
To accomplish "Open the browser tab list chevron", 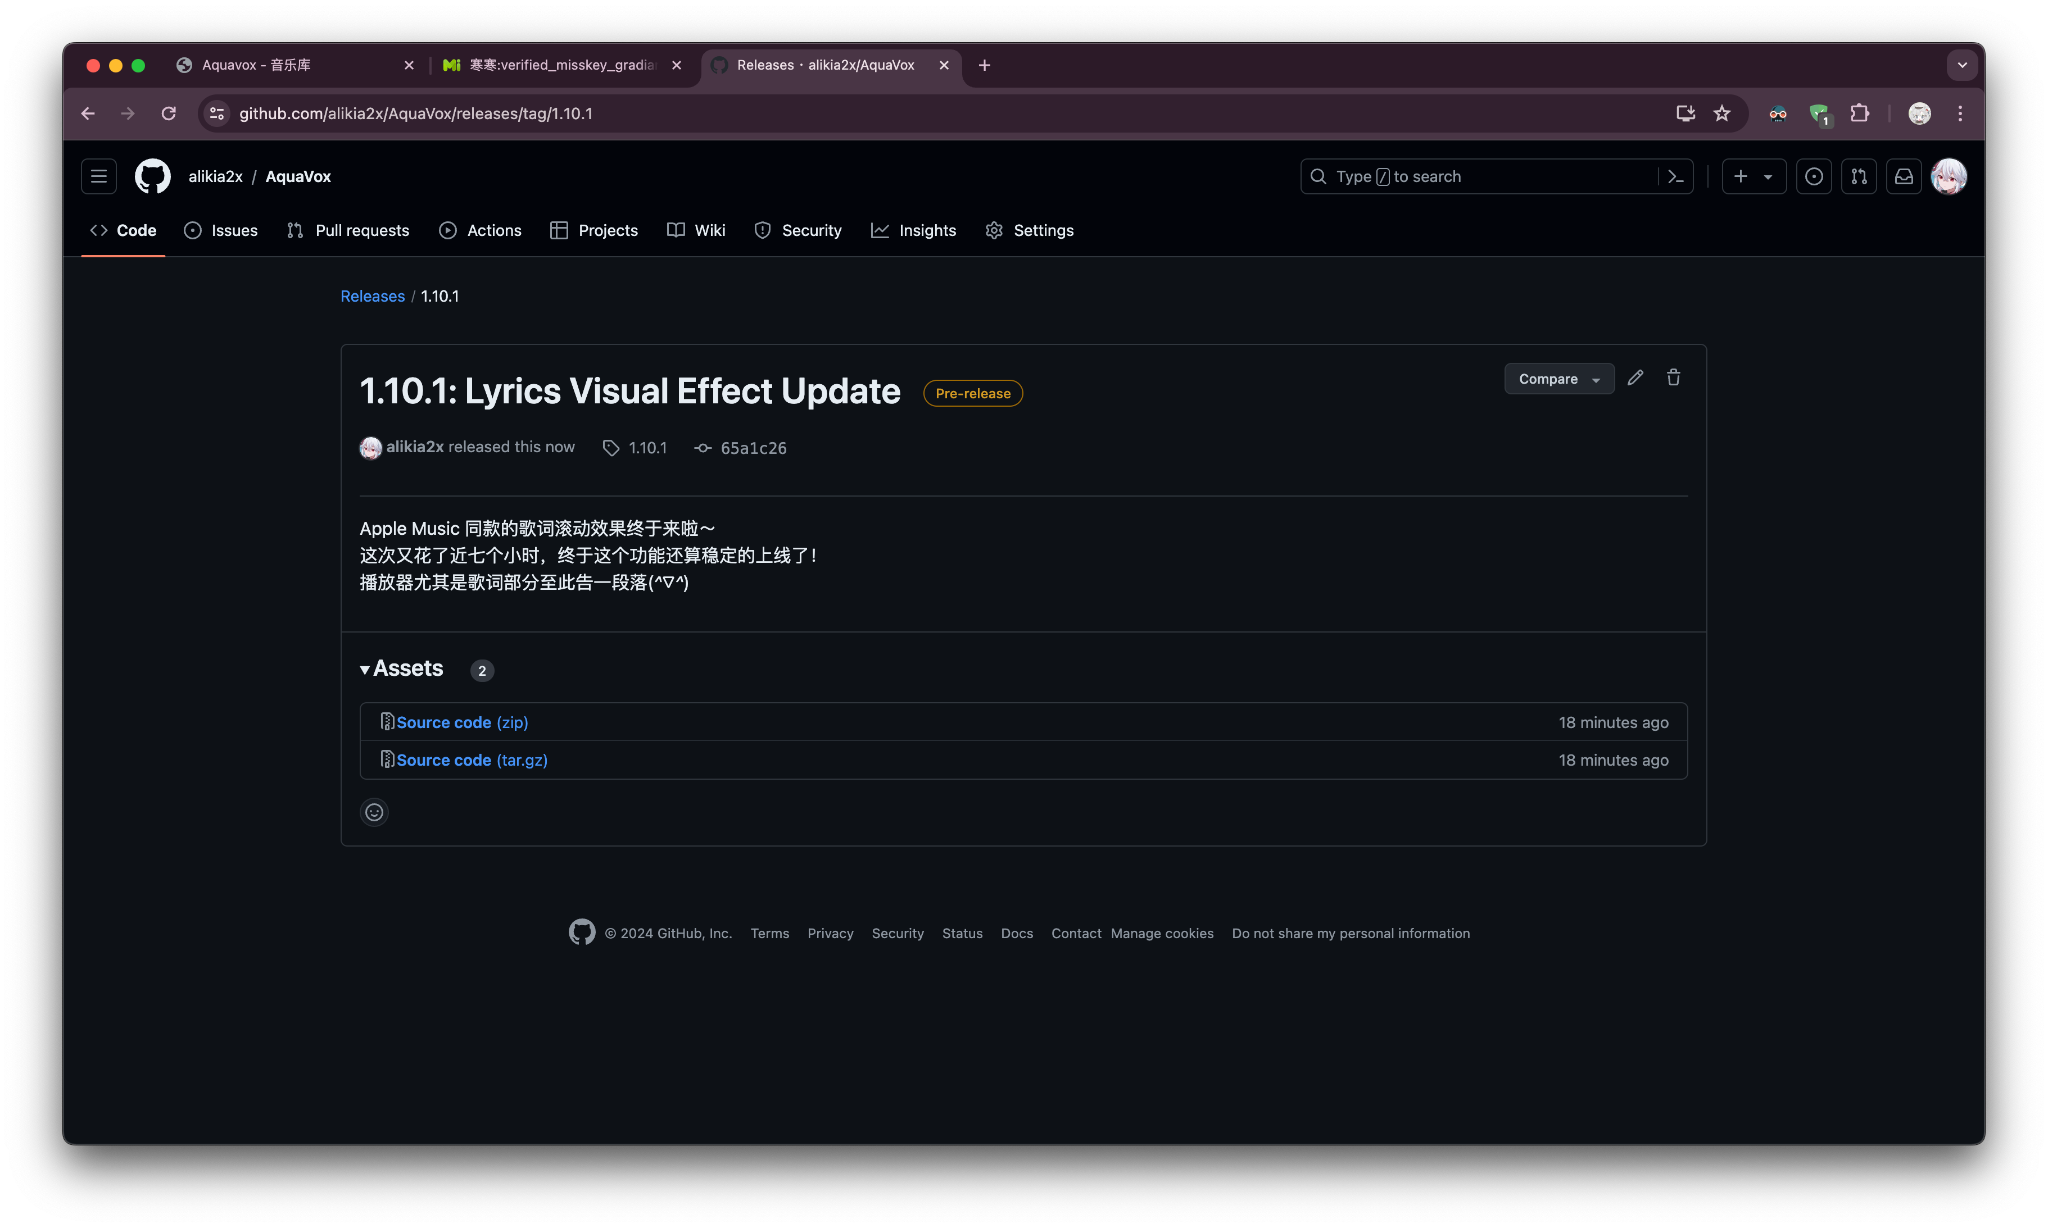I will coord(1962,65).
